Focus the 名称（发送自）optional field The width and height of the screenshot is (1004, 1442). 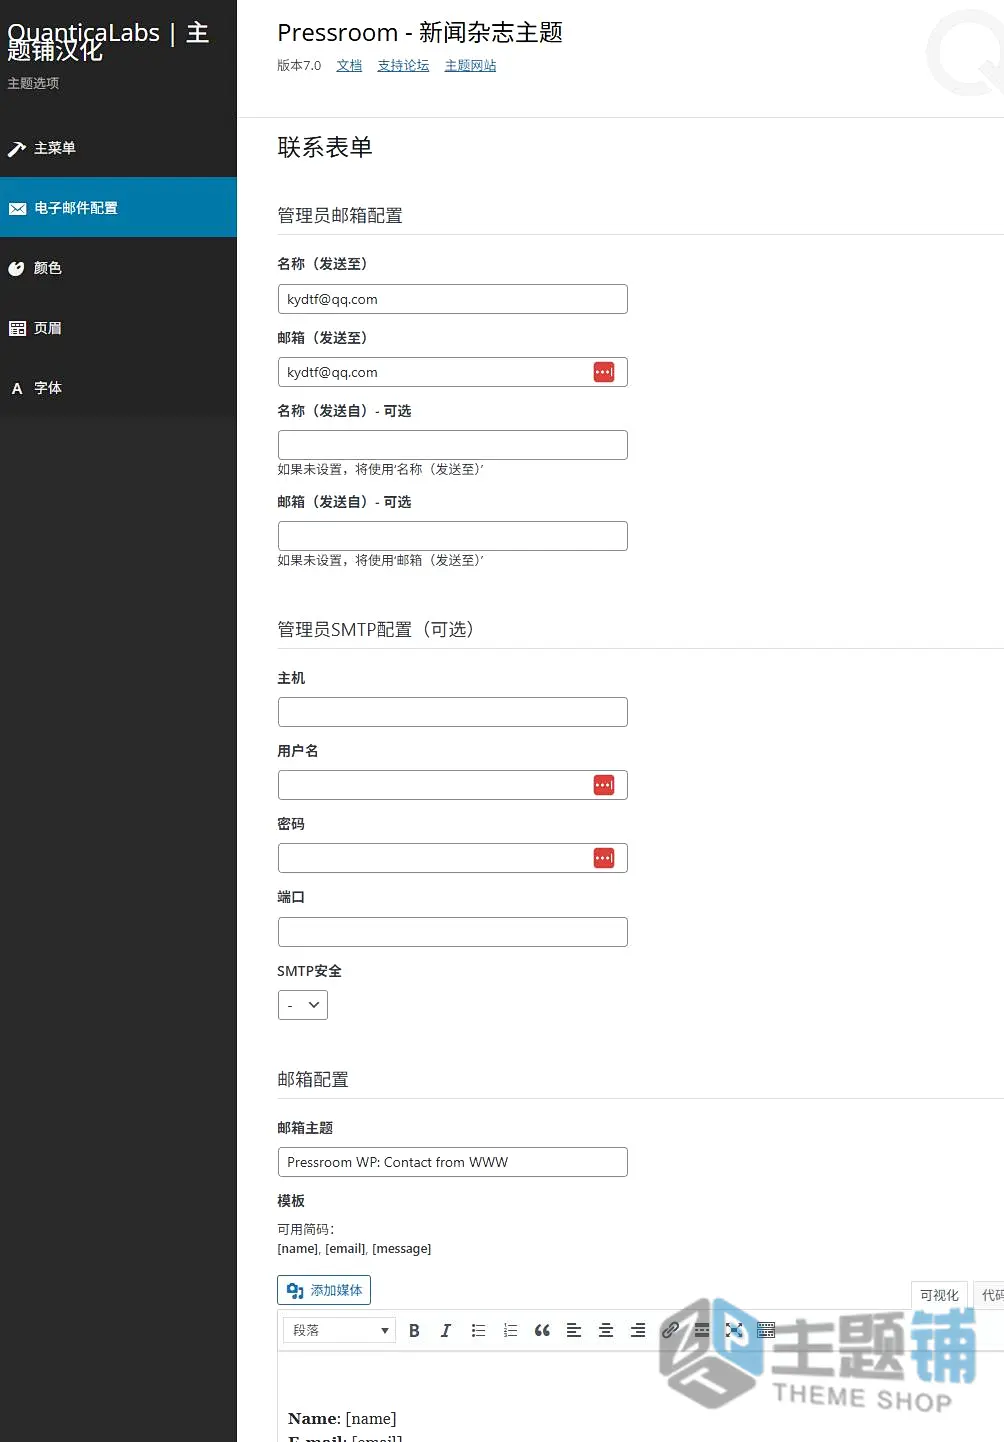tap(452, 445)
